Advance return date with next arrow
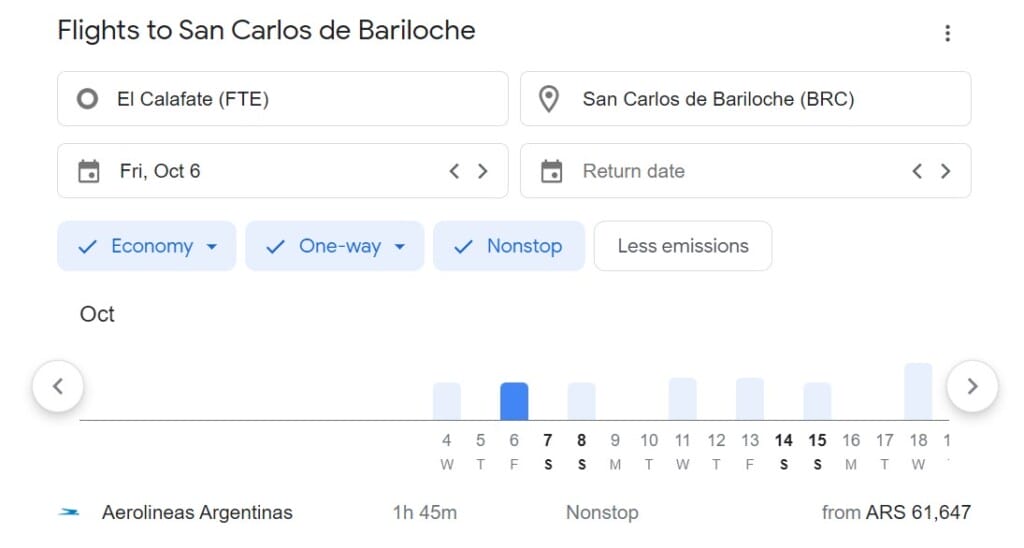1024x548 pixels. pos(945,171)
